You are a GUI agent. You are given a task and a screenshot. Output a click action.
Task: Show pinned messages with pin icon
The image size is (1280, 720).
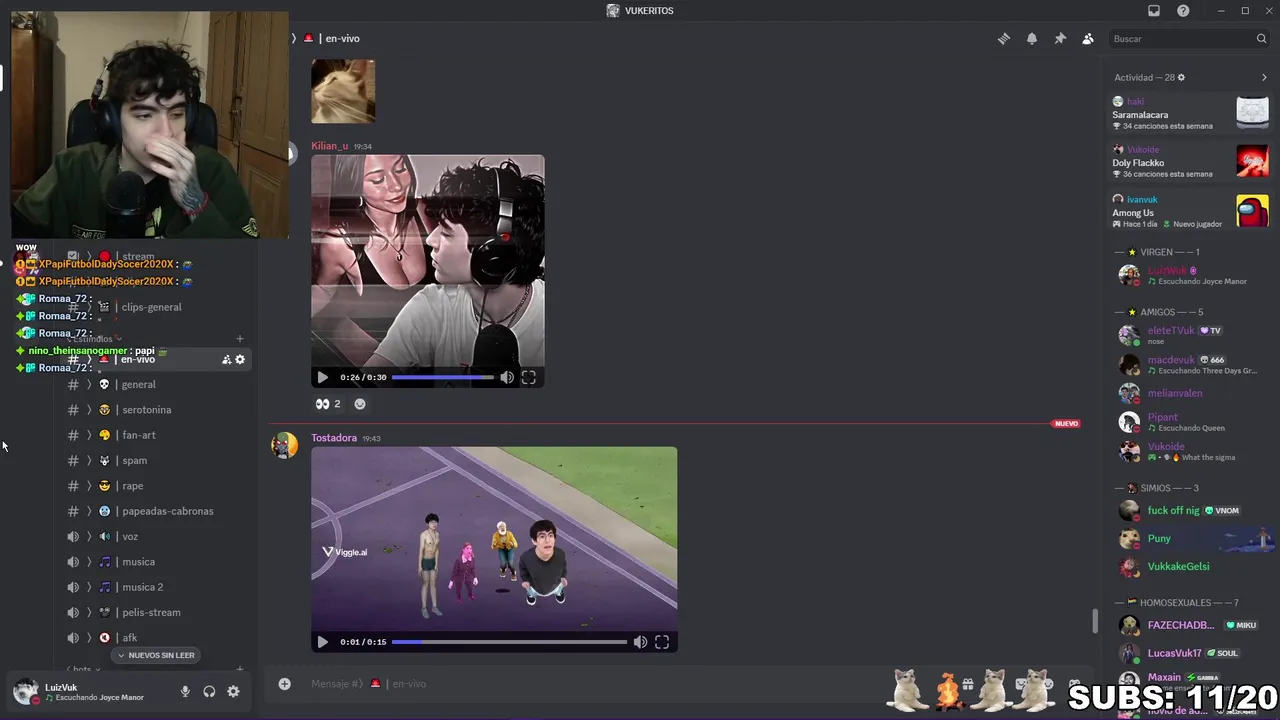pos(1060,39)
